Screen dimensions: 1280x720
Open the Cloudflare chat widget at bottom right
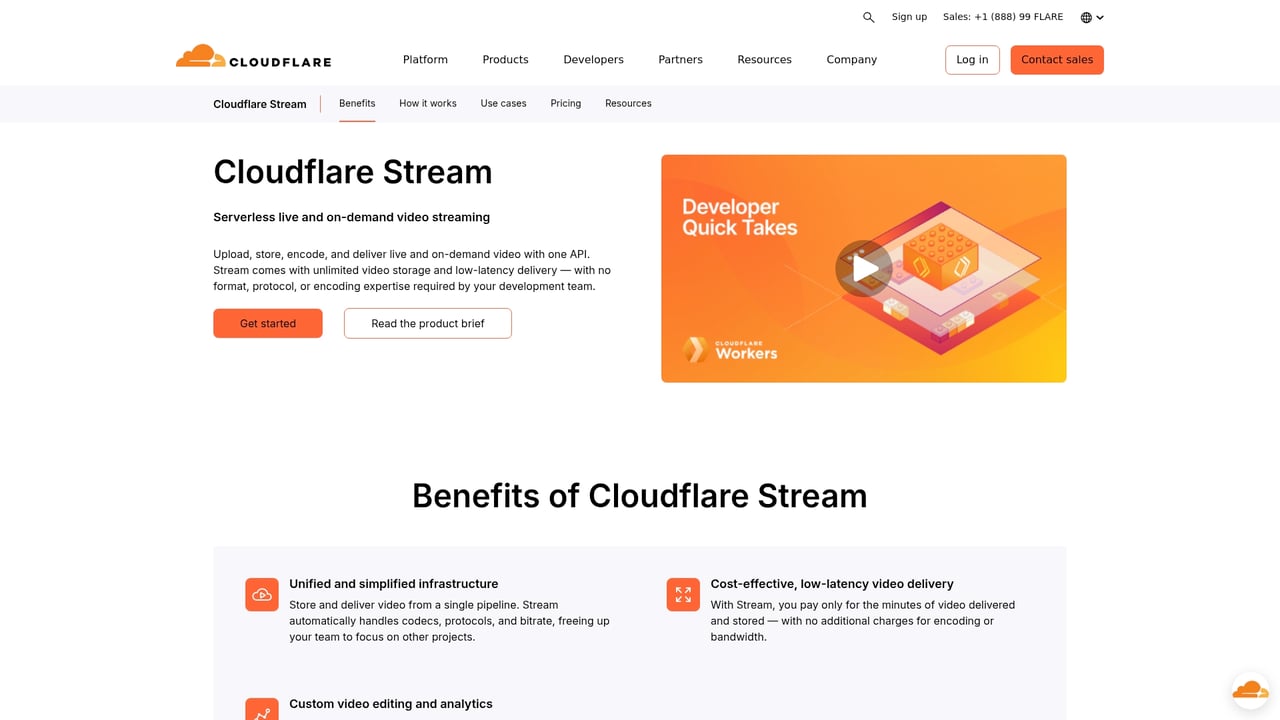point(1249,689)
